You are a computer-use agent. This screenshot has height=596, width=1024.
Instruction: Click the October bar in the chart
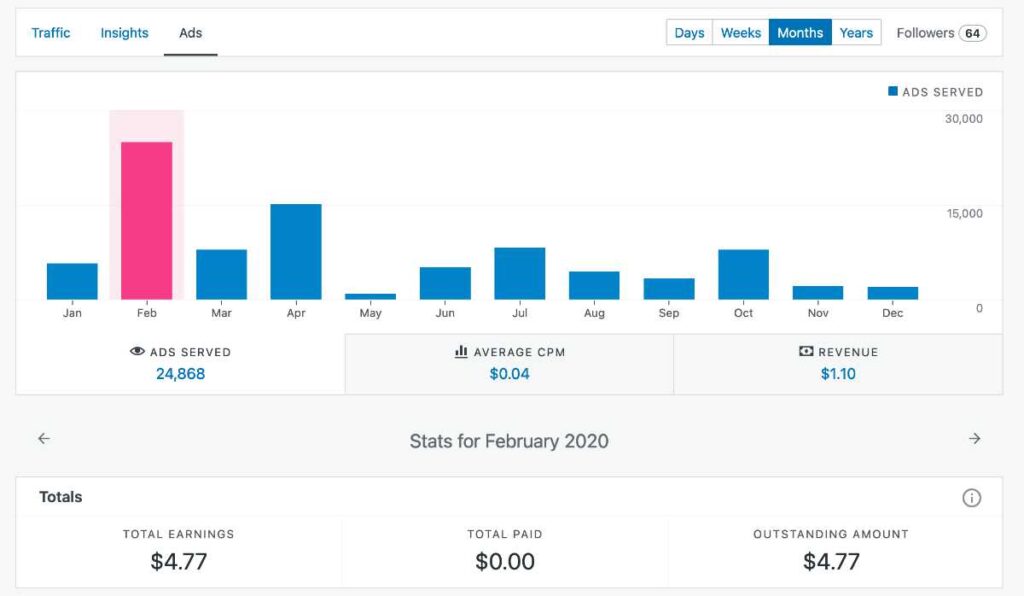(x=743, y=274)
